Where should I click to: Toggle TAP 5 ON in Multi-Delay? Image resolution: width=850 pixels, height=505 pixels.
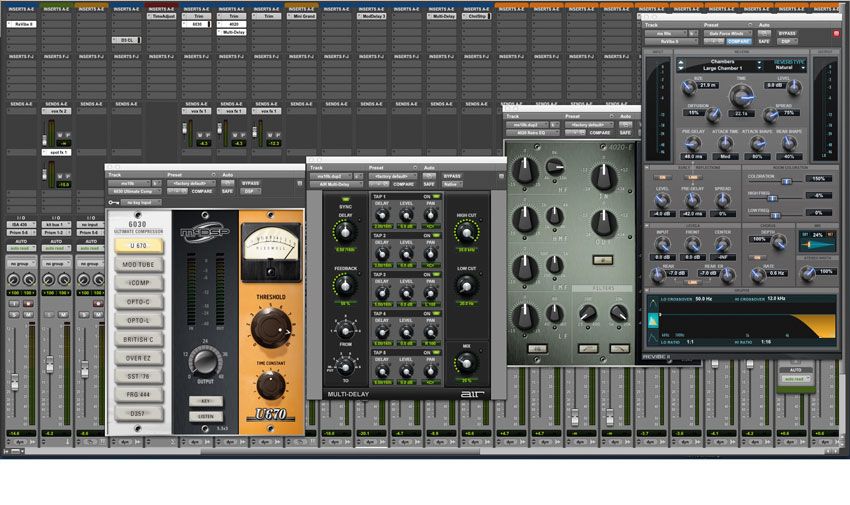coord(436,353)
